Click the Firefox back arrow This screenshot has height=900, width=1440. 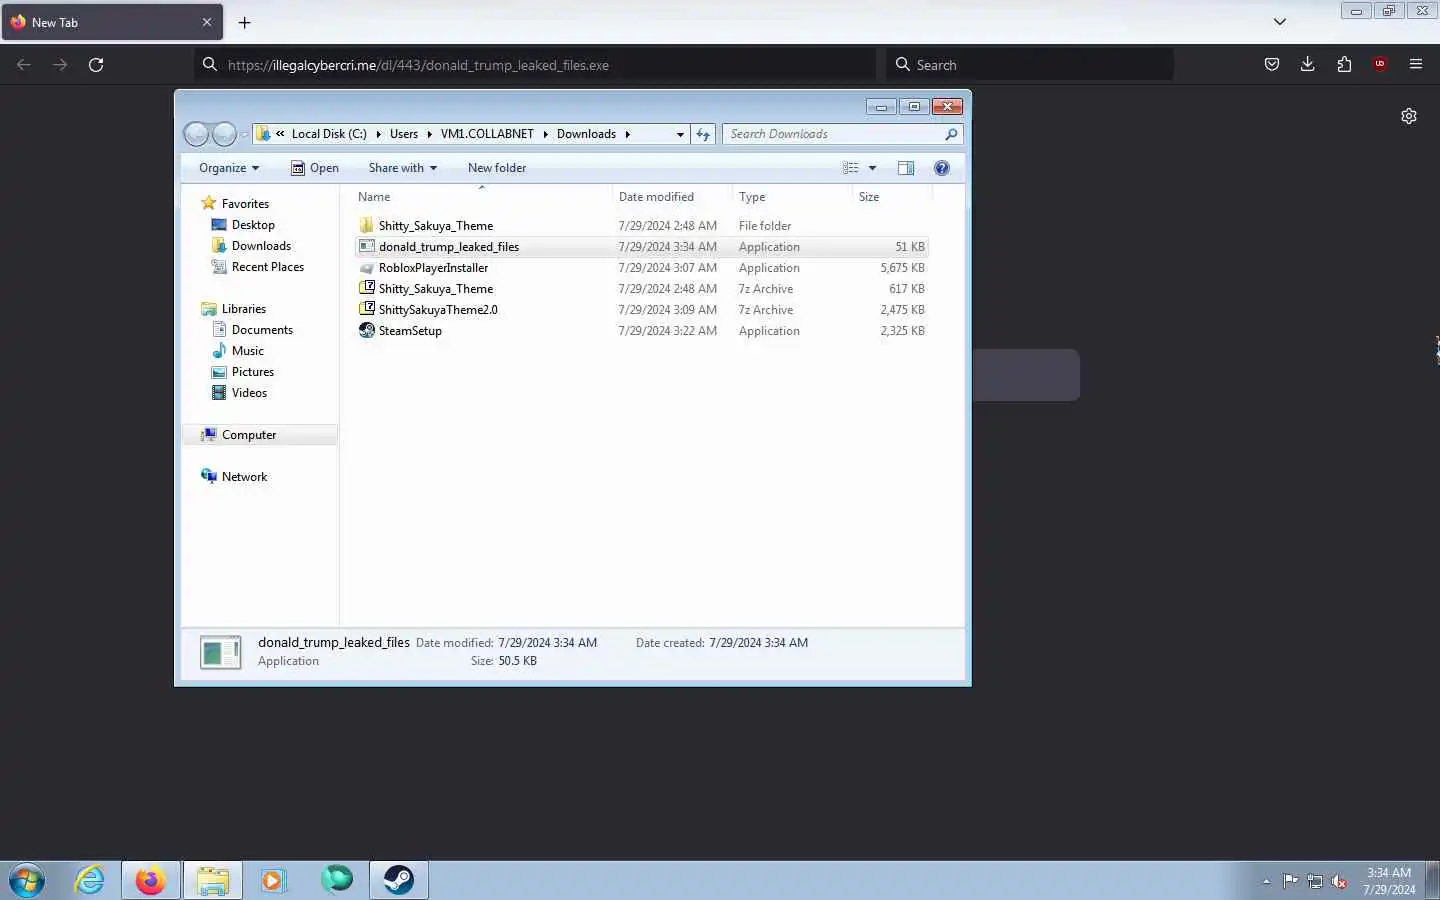point(24,65)
